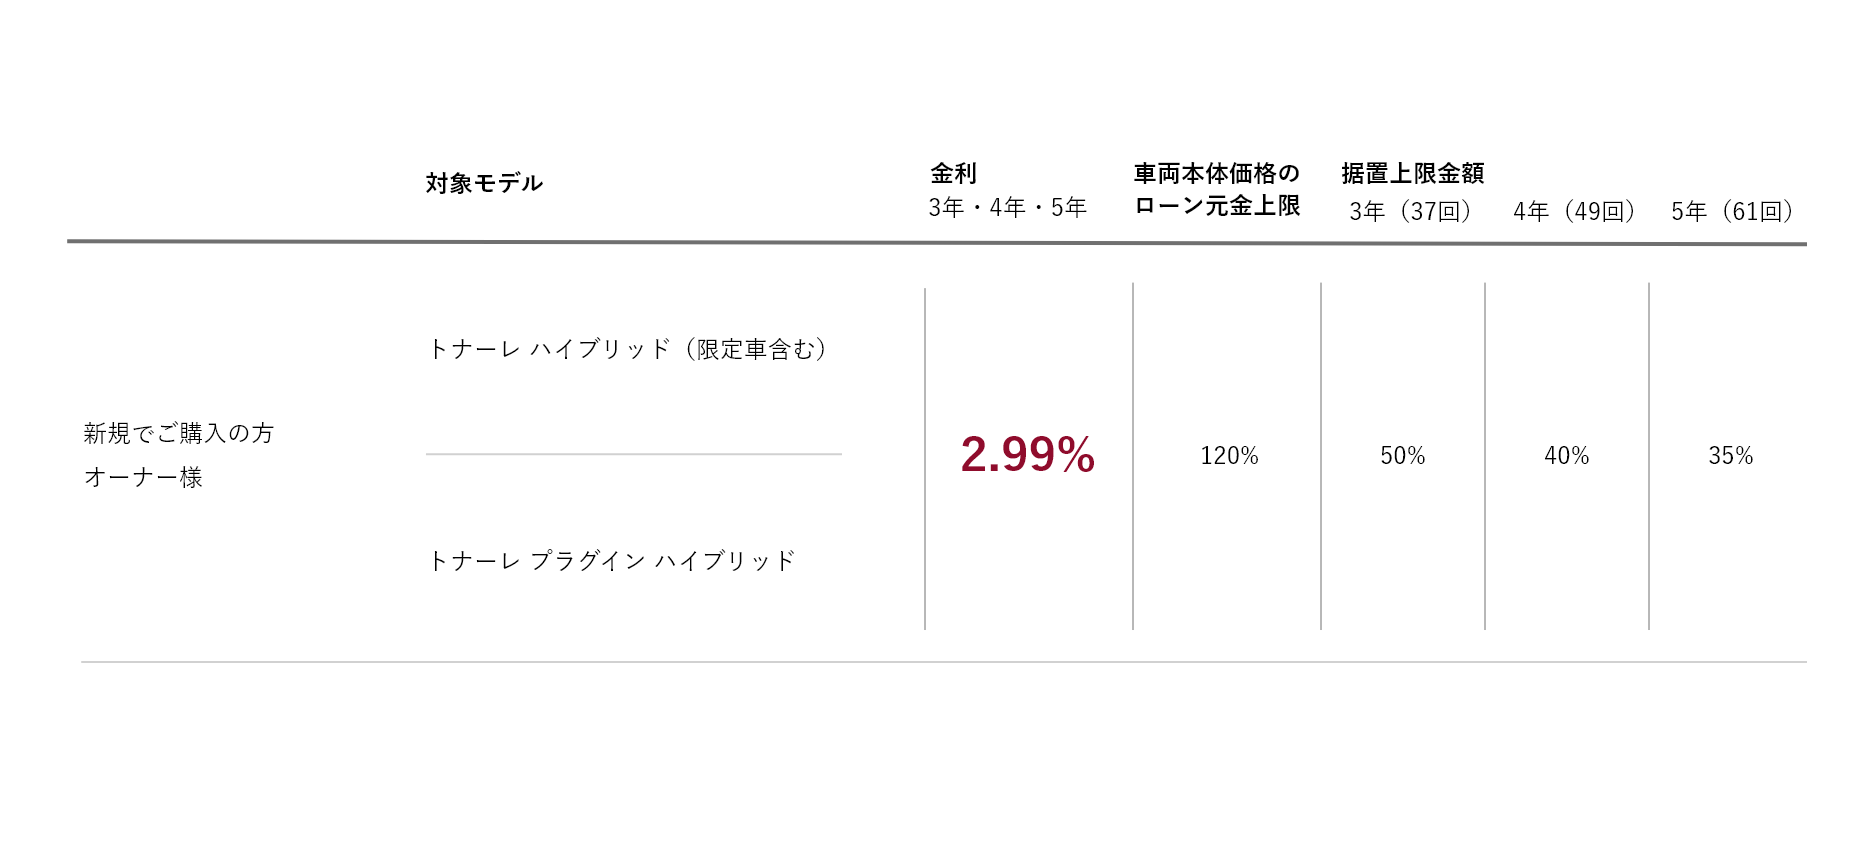Click the divider line between the two models
Screen dimensions: 1850x851
[x=633, y=454]
